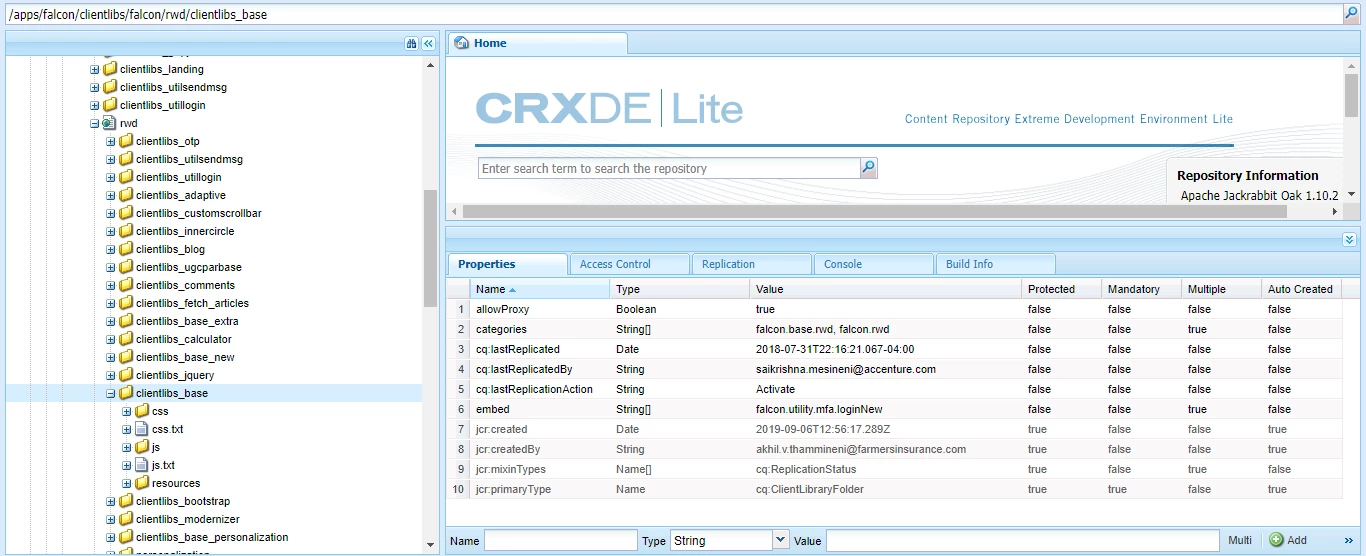Collapse the properties panel with double-chevron icon
The height and width of the screenshot is (556, 1366).
tap(1349, 240)
